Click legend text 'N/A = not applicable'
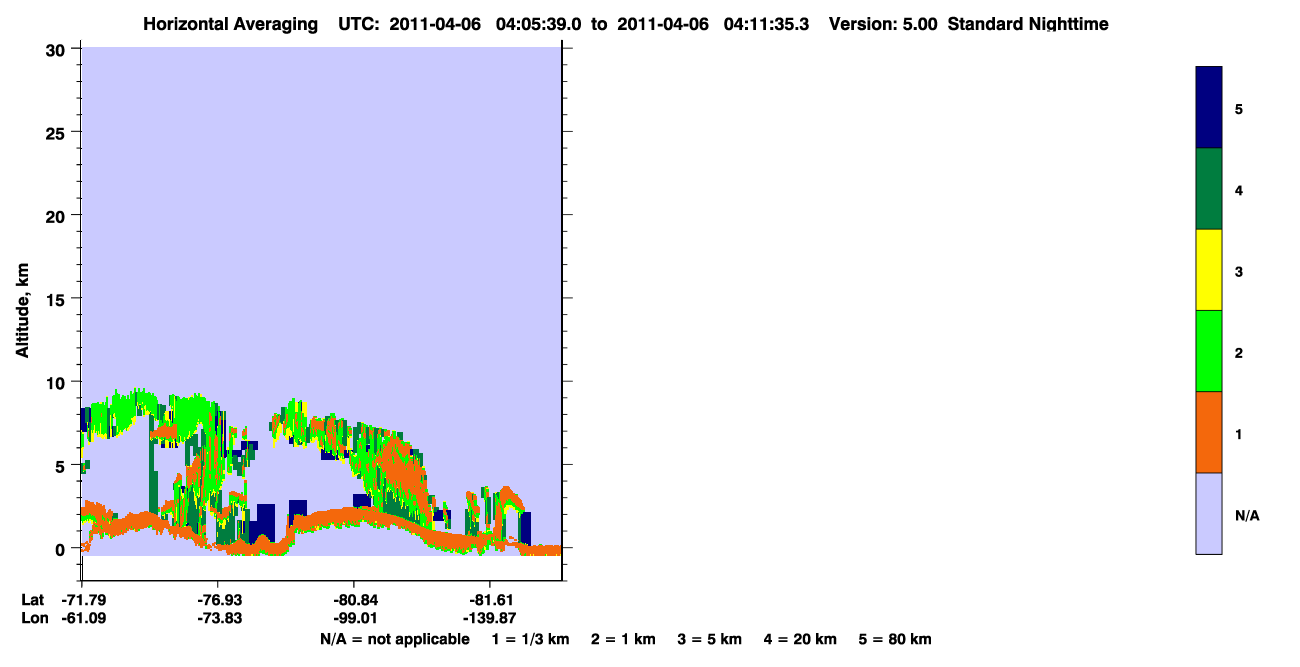Image resolution: width=1300 pixels, height=667 pixels. [395, 639]
